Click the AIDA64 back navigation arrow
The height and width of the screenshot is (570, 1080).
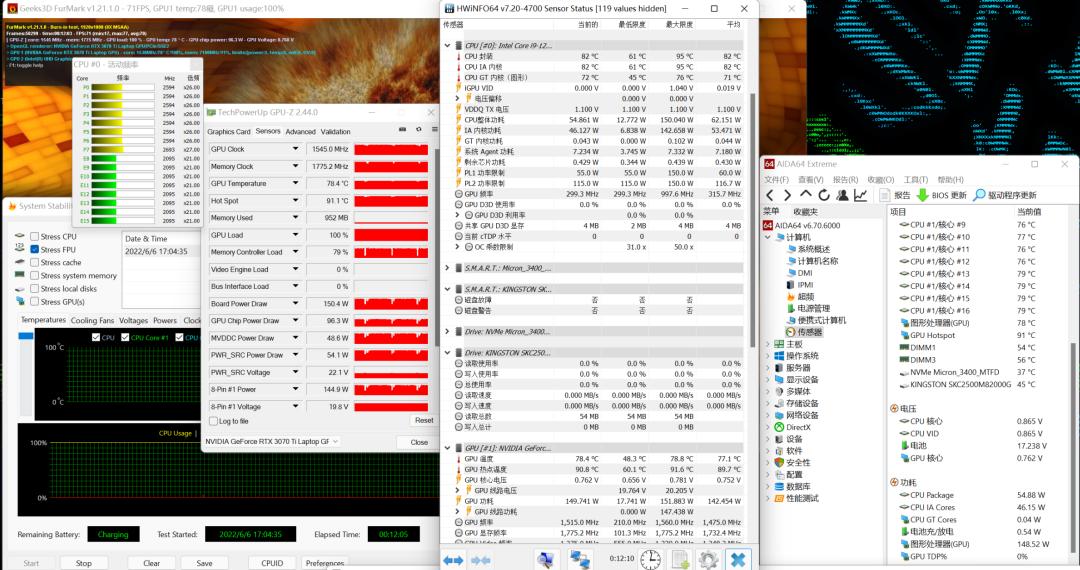(770, 195)
